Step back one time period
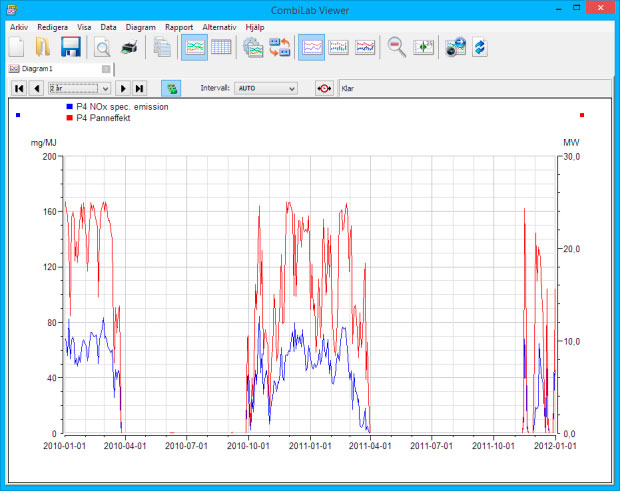This screenshot has width=620, height=491. (x=37, y=88)
